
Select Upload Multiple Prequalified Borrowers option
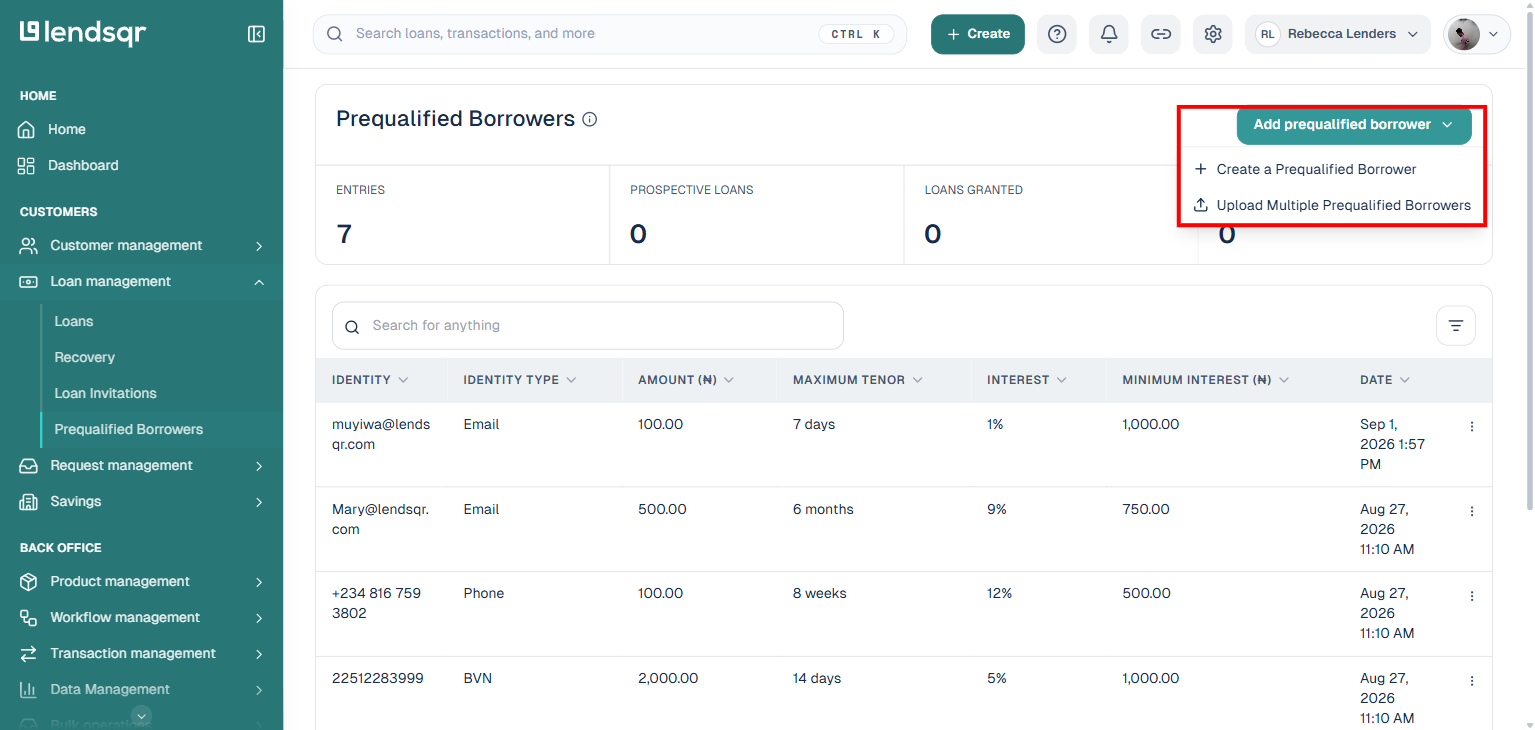tap(1332, 206)
